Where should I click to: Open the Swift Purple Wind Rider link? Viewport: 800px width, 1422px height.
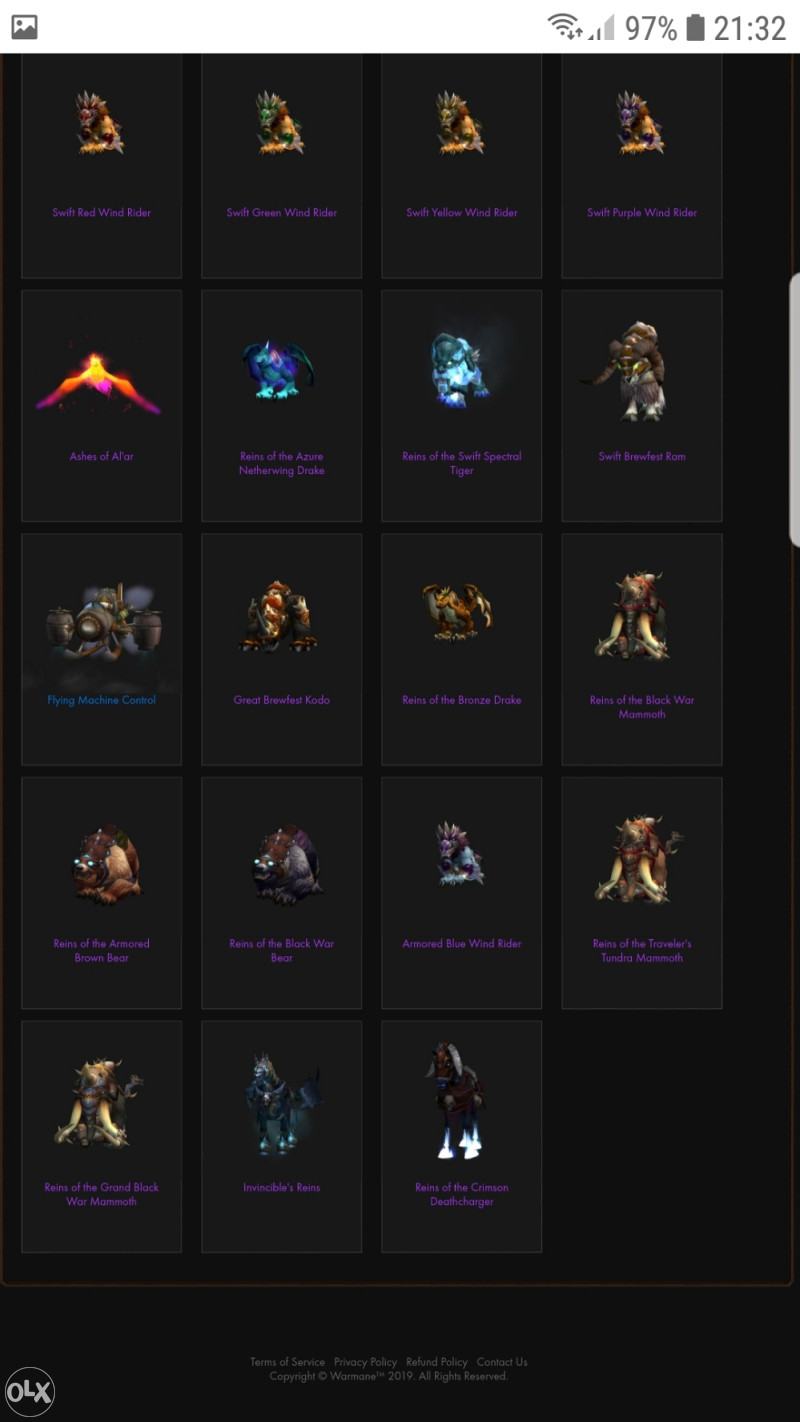pos(642,212)
